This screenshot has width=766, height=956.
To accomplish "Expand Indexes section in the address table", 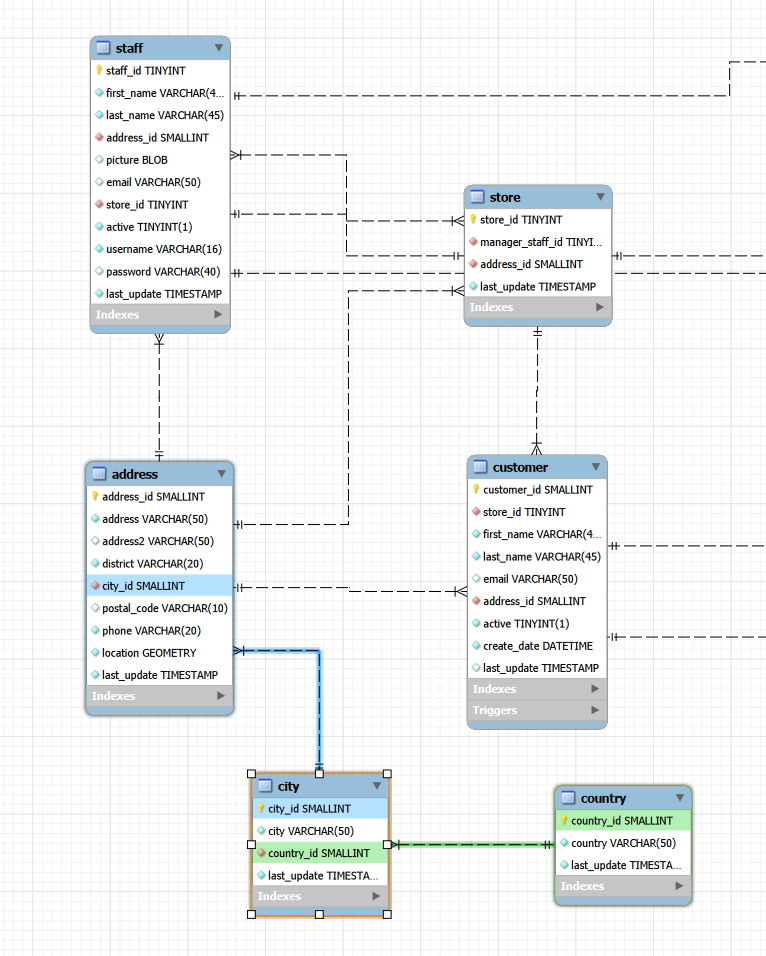I will click(x=222, y=696).
